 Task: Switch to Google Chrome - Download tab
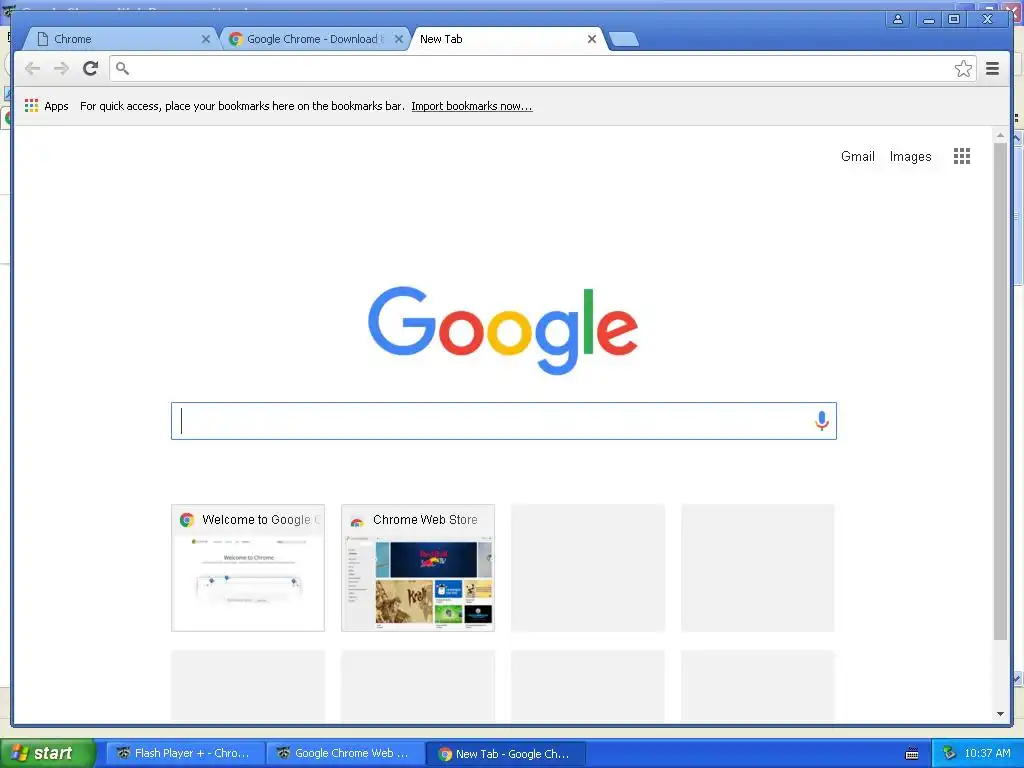(x=316, y=39)
